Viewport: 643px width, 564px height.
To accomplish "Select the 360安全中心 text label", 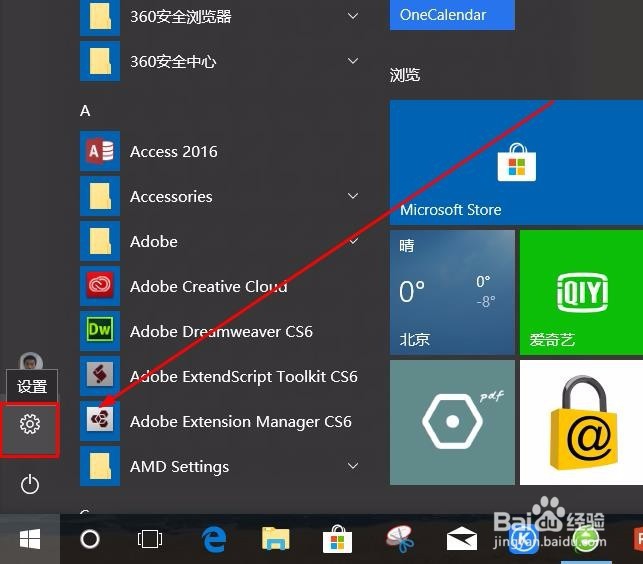I will click(x=173, y=62).
